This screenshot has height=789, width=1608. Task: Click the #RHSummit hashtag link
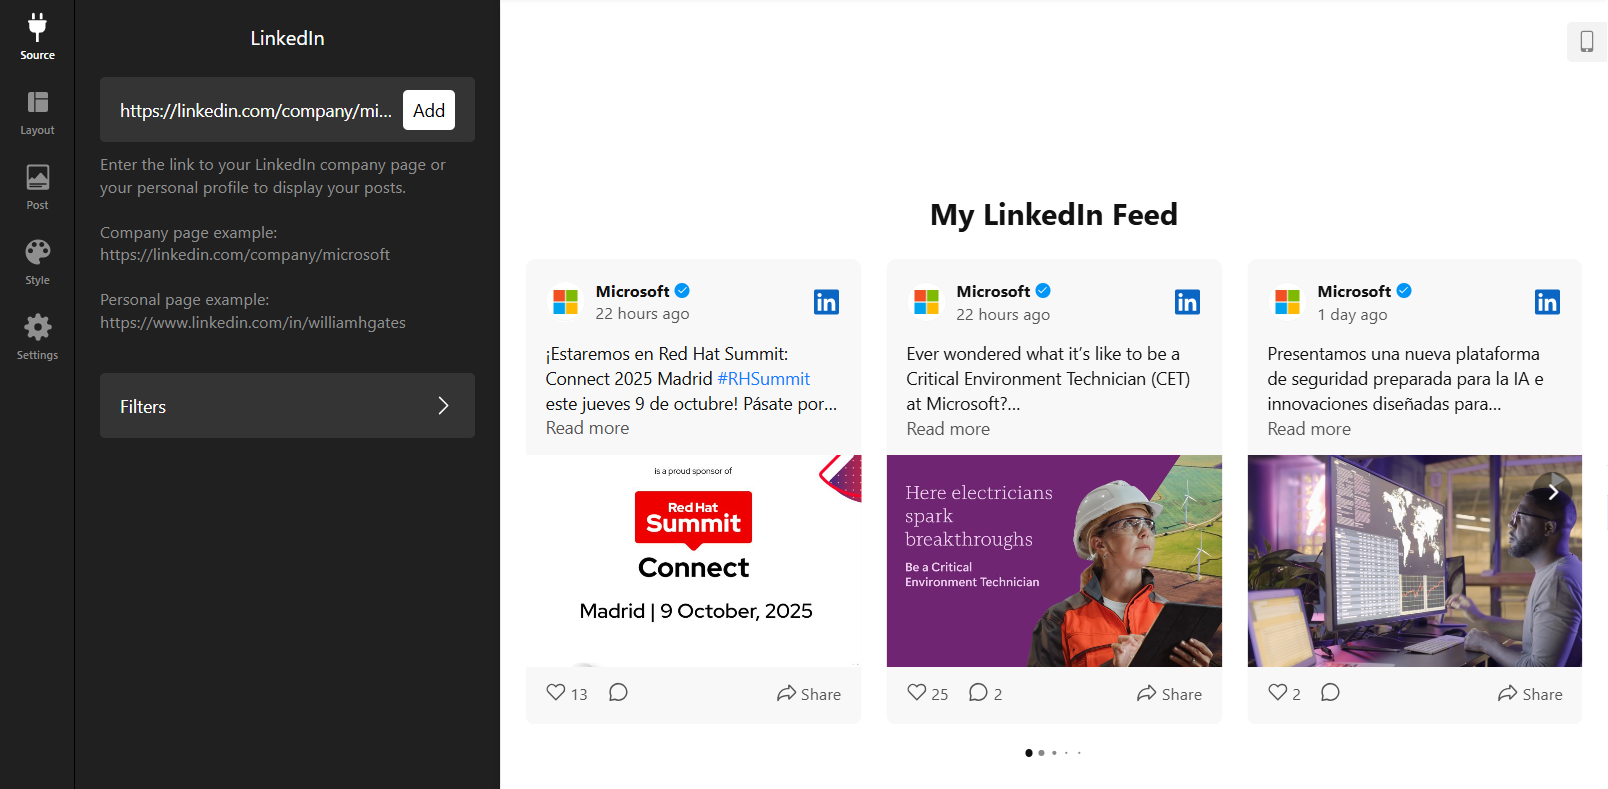pos(764,379)
